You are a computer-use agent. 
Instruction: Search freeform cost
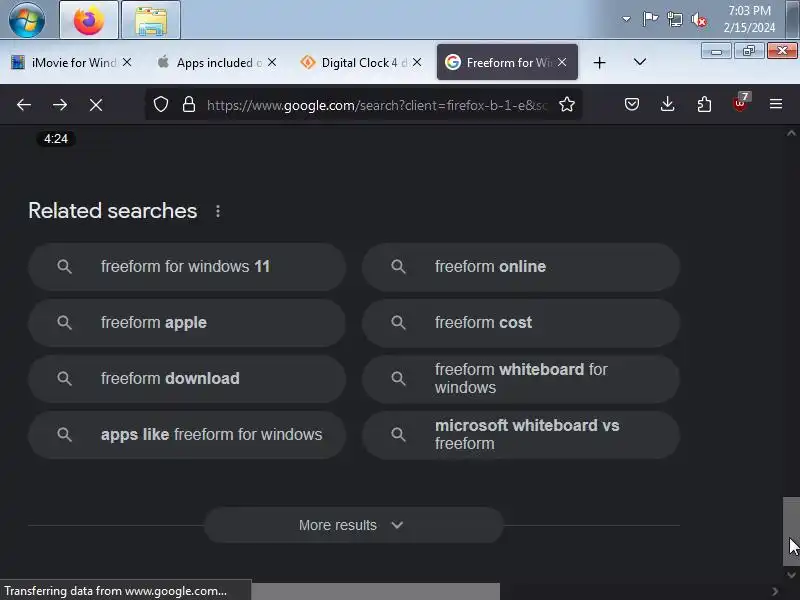click(520, 323)
